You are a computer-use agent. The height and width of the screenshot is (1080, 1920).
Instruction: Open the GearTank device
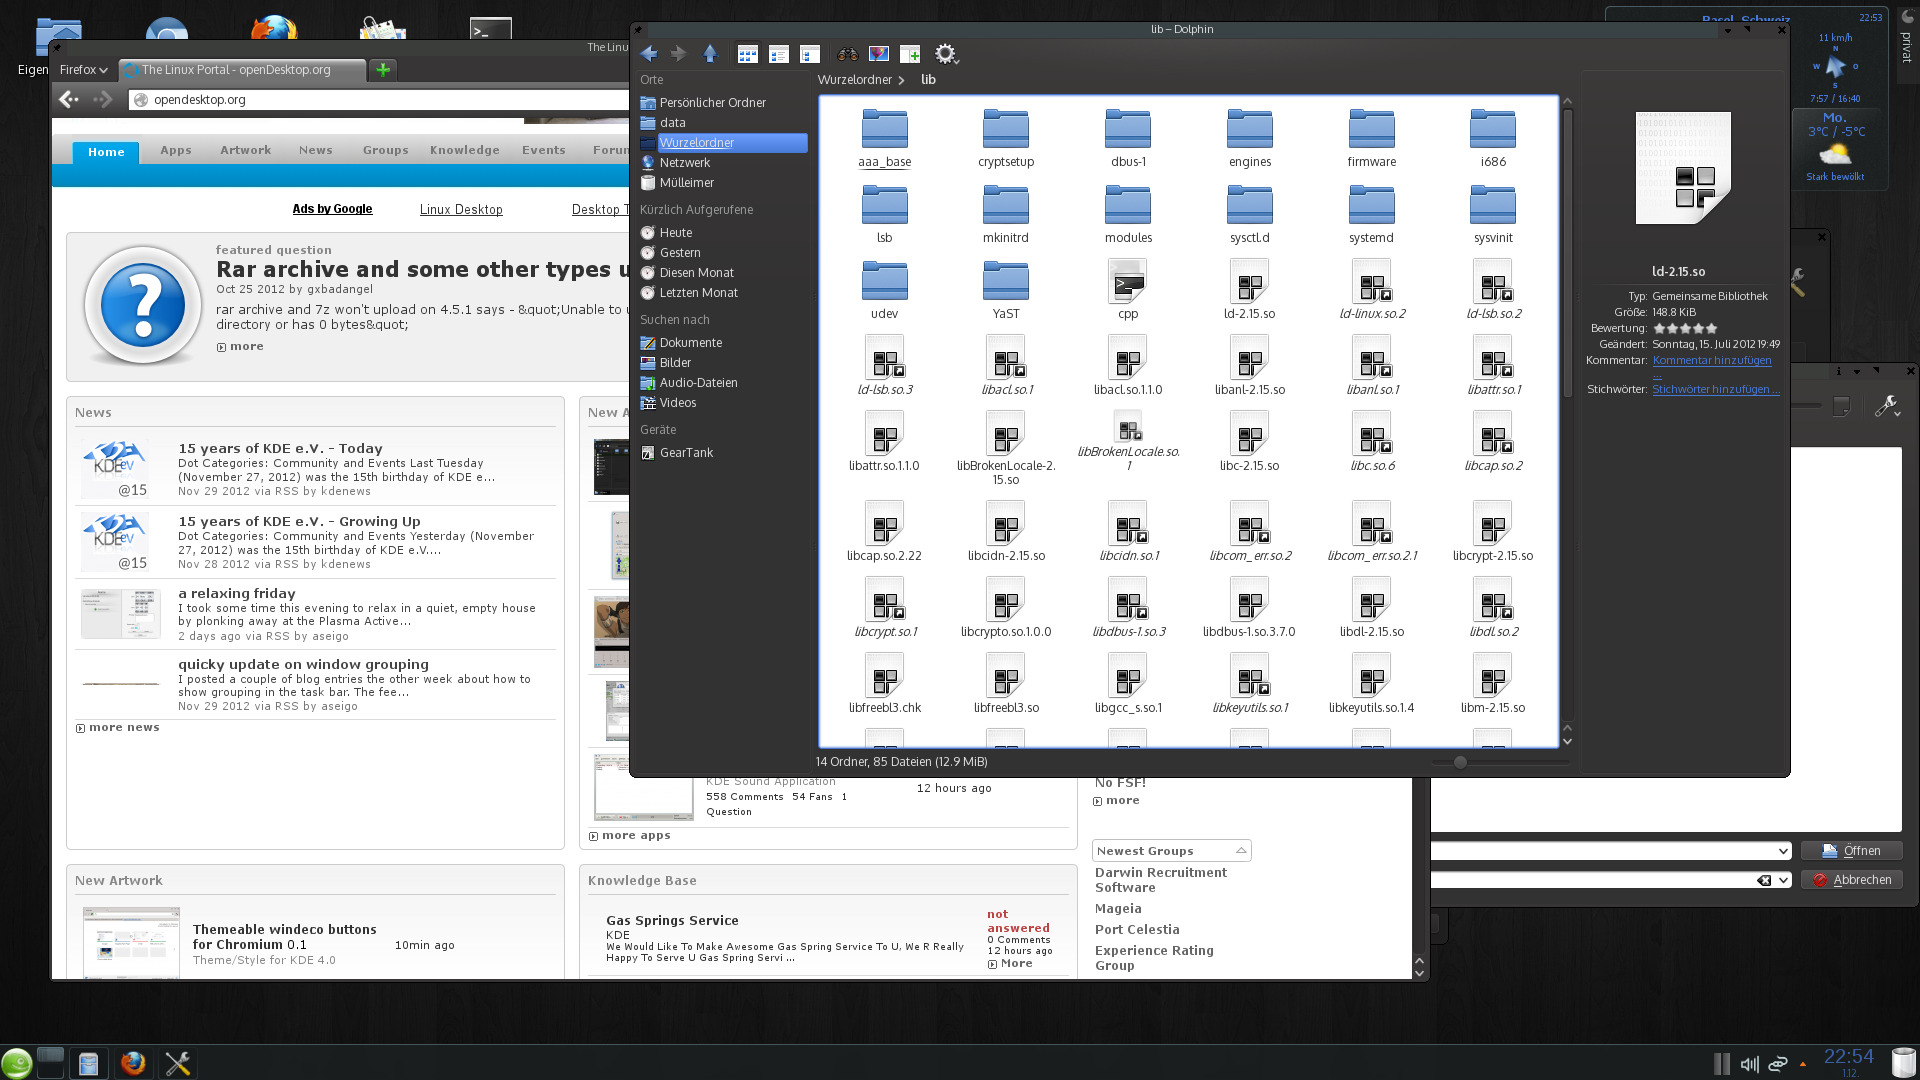click(x=686, y=453)
